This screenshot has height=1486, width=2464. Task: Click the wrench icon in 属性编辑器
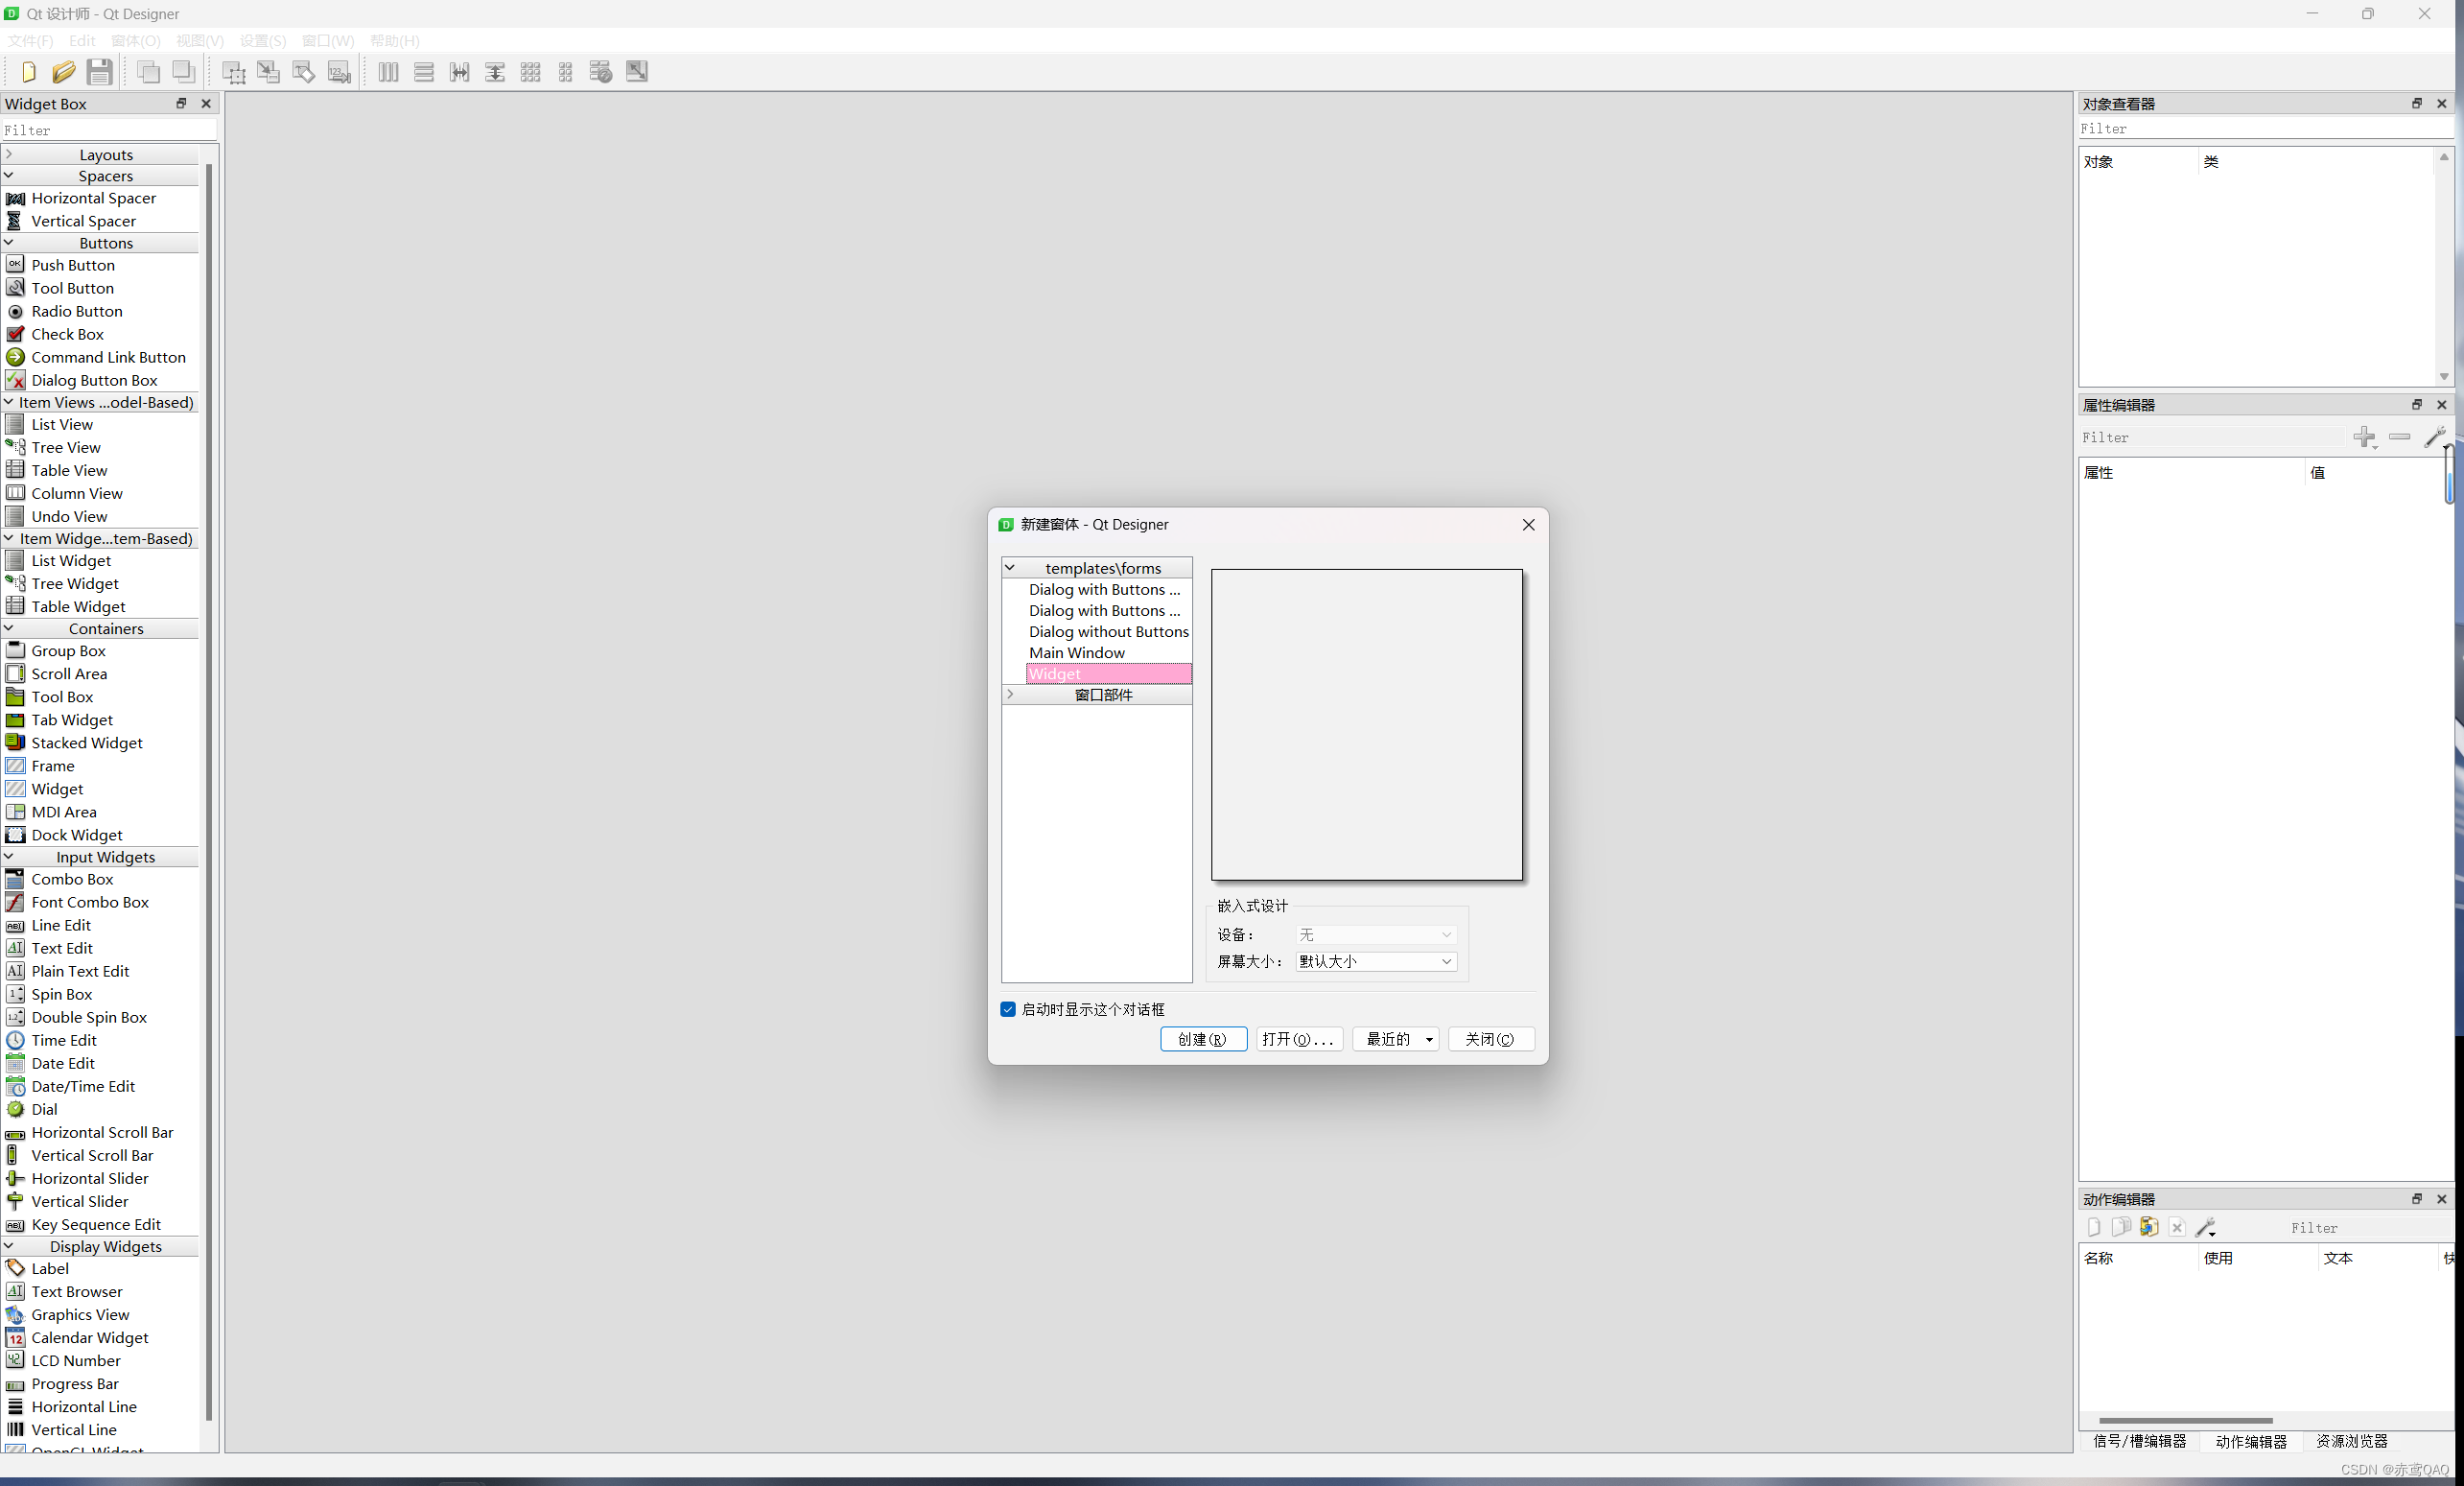coord(2434,437)
